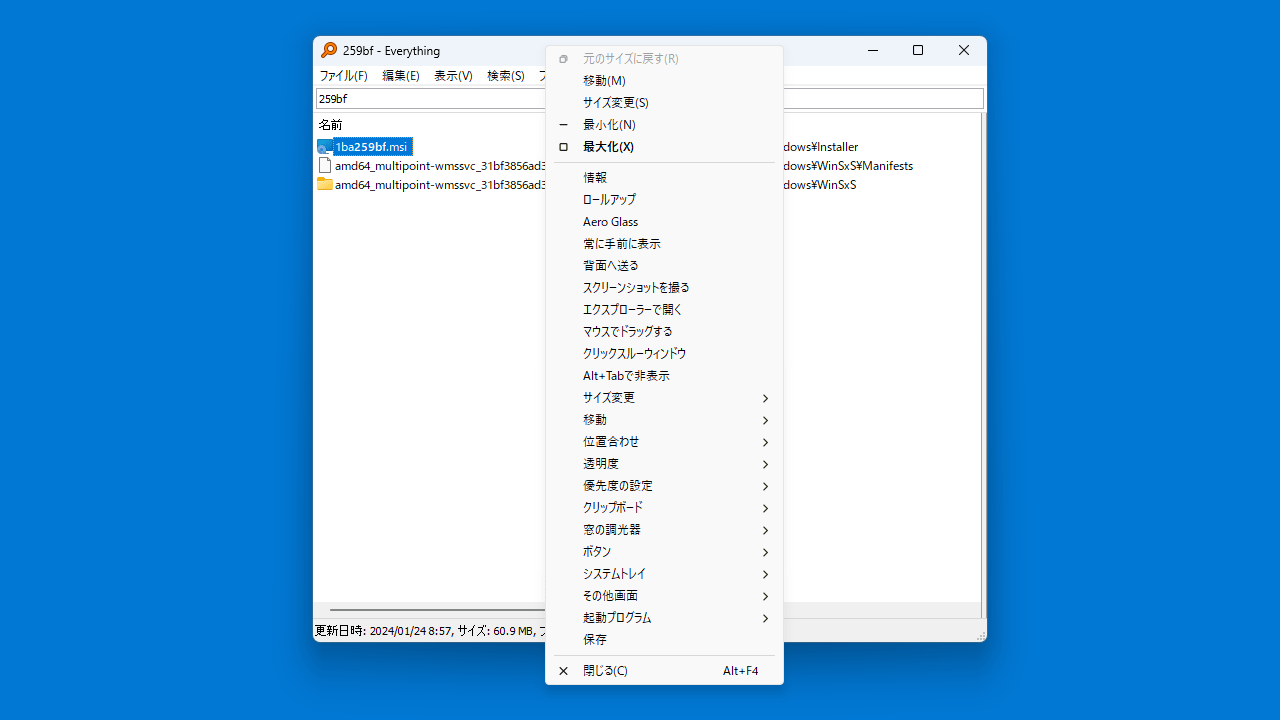This screenshot has height=720, width=1280.
Task: Click the dows¥WinSxS path in folder row
Action: [820, 185]
